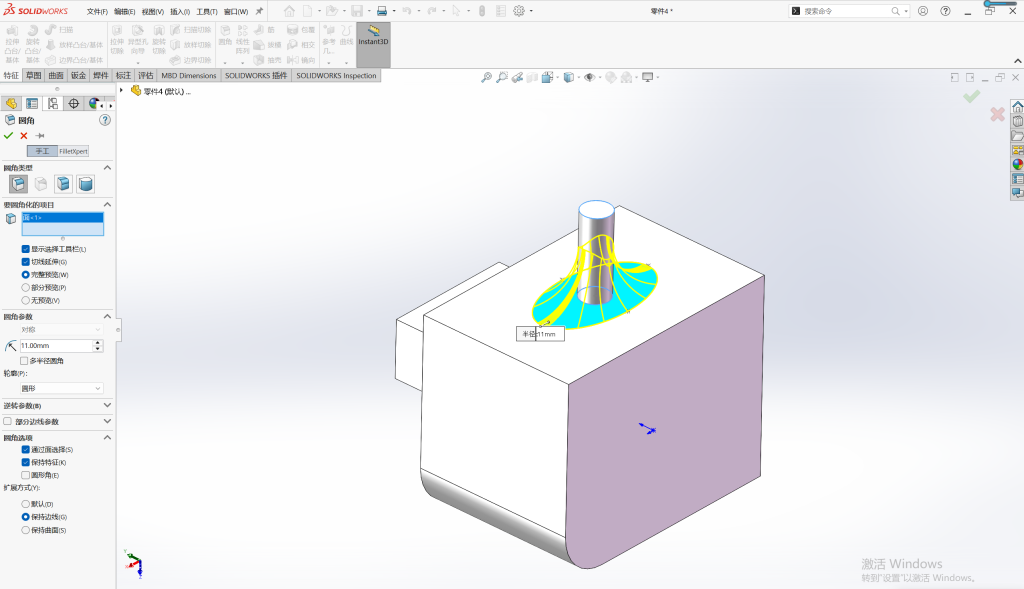Collapse the 圆角类型 section
This screenshot has height=589, width=1024.
pos(107,168)
